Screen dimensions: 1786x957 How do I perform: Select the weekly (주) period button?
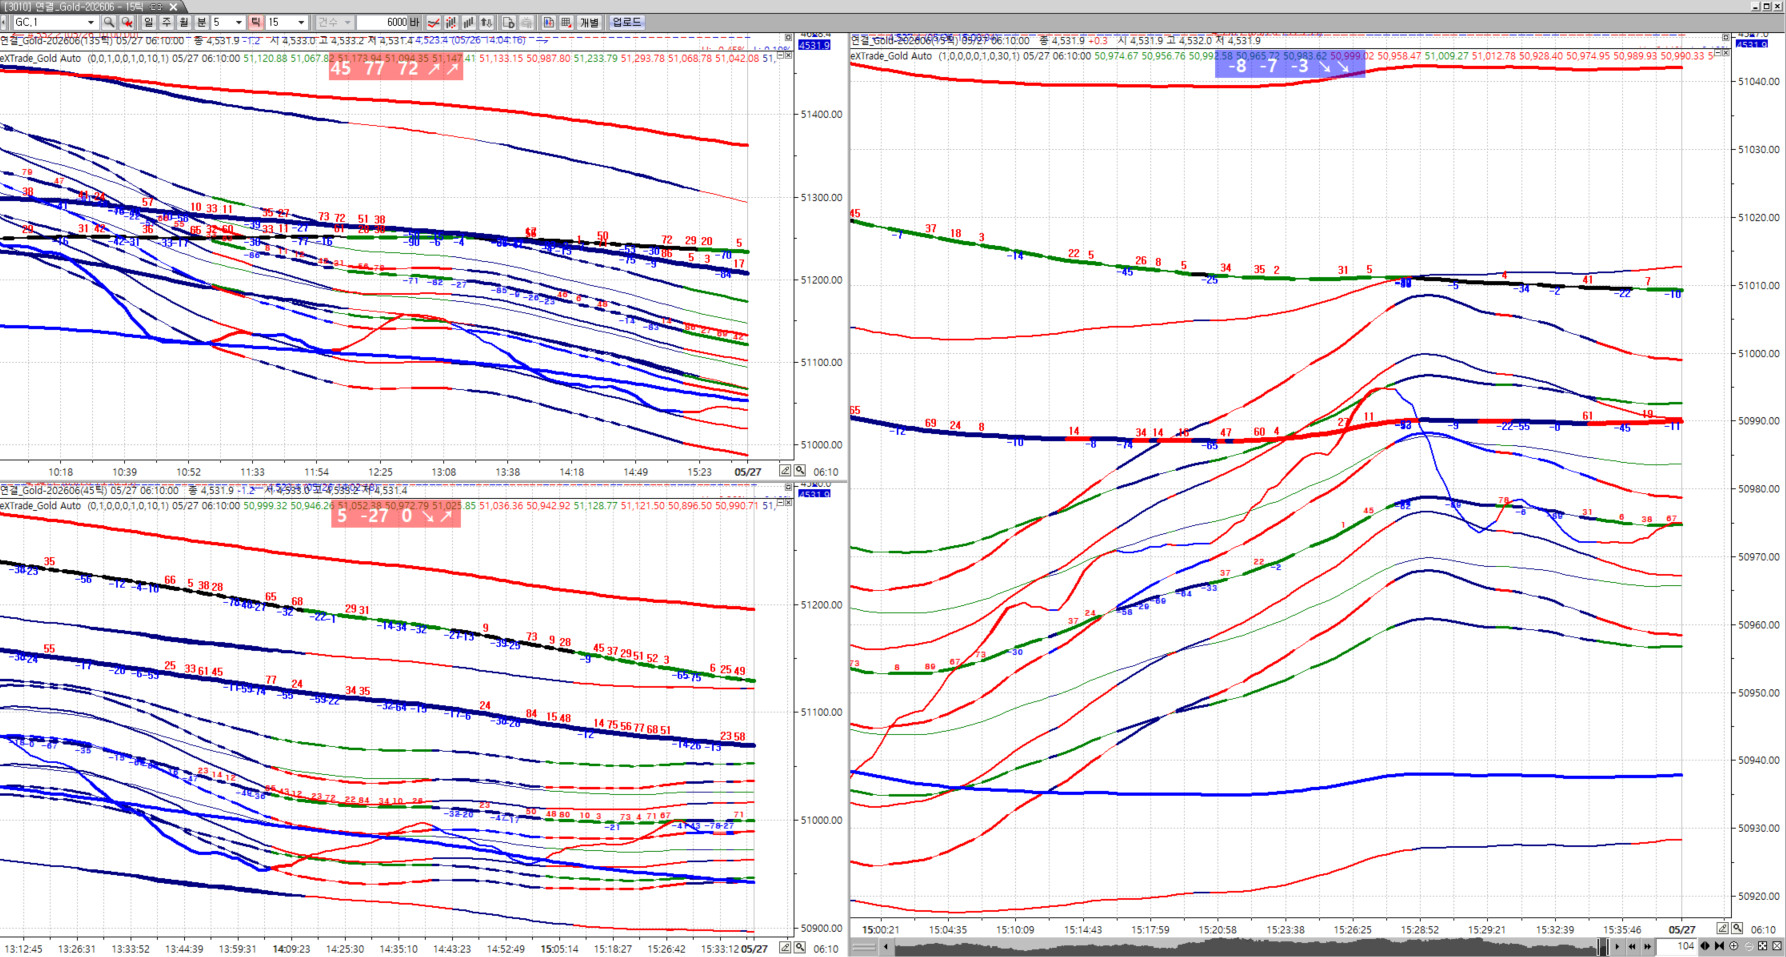tap(166, 22)
